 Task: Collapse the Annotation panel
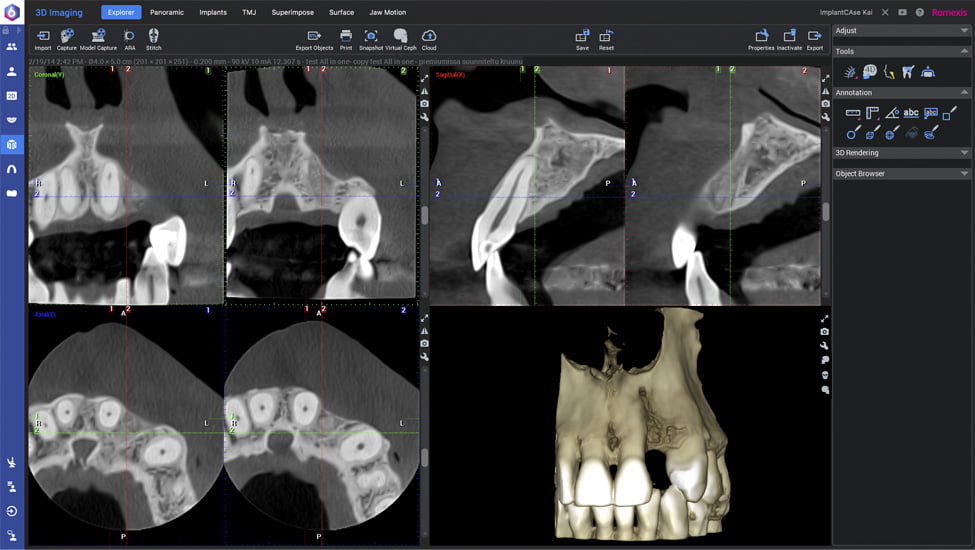click(x=964, y=92)
